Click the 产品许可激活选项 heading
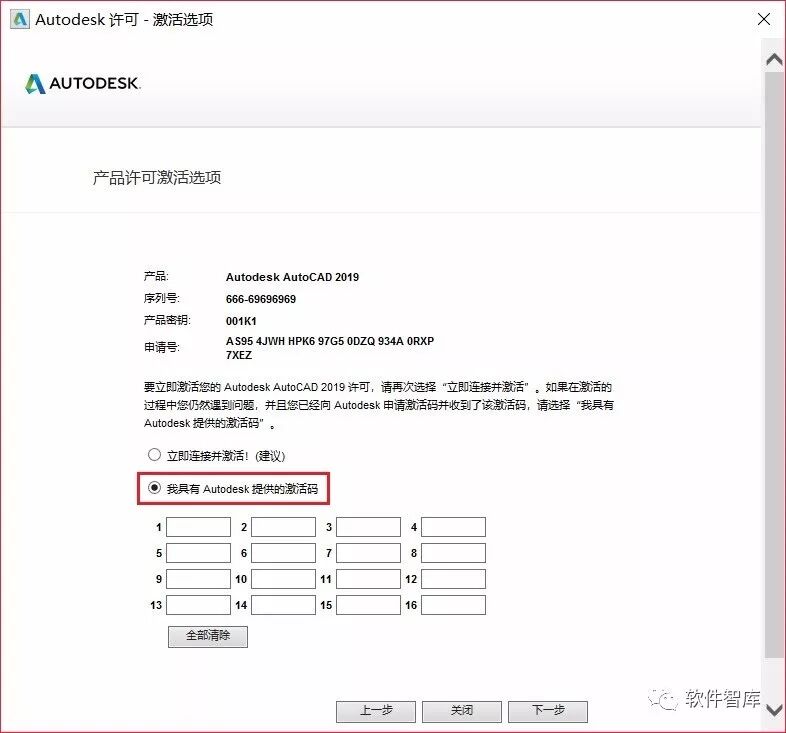 (157, 177)
